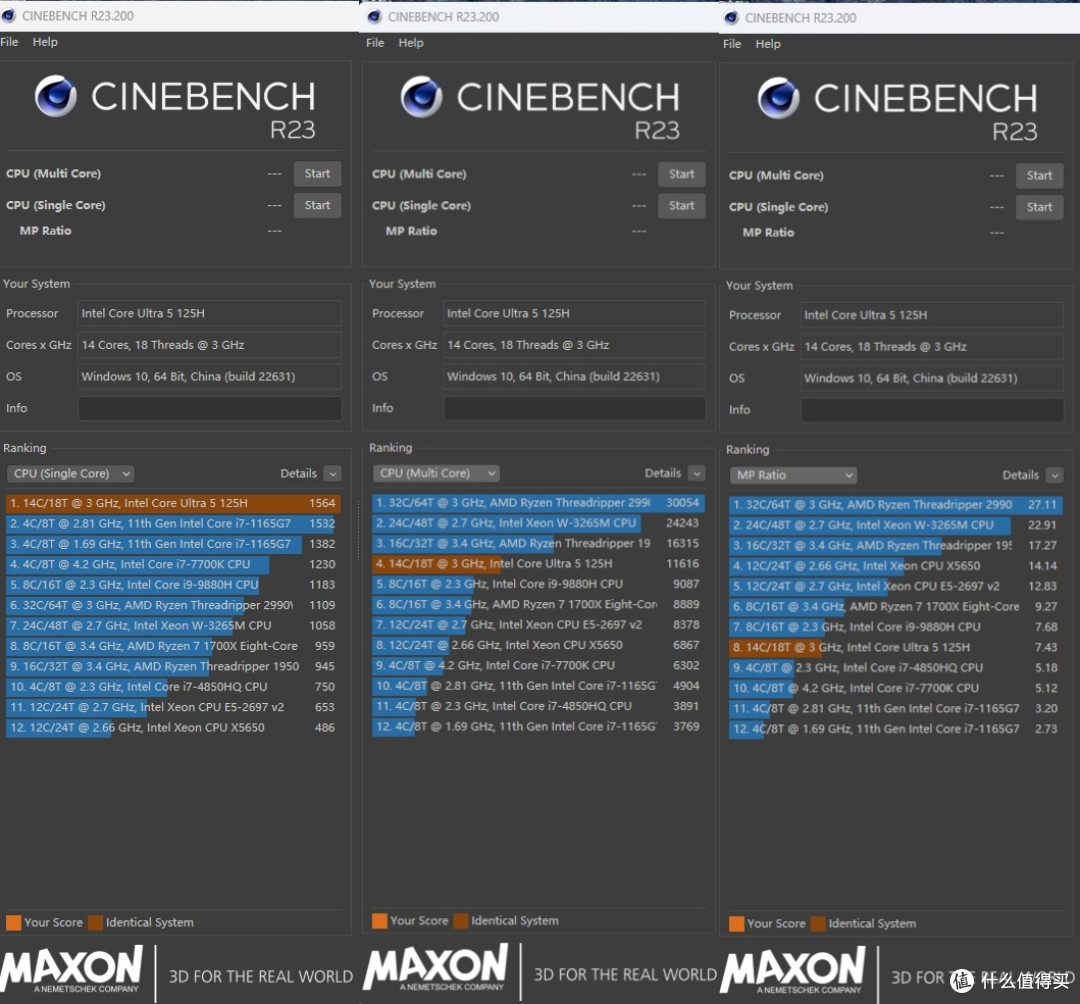The height and width of the screenshot is (1004, 1080).
Task: Click the Cinebench title bar icon in middle window
Action: point(375,17)
